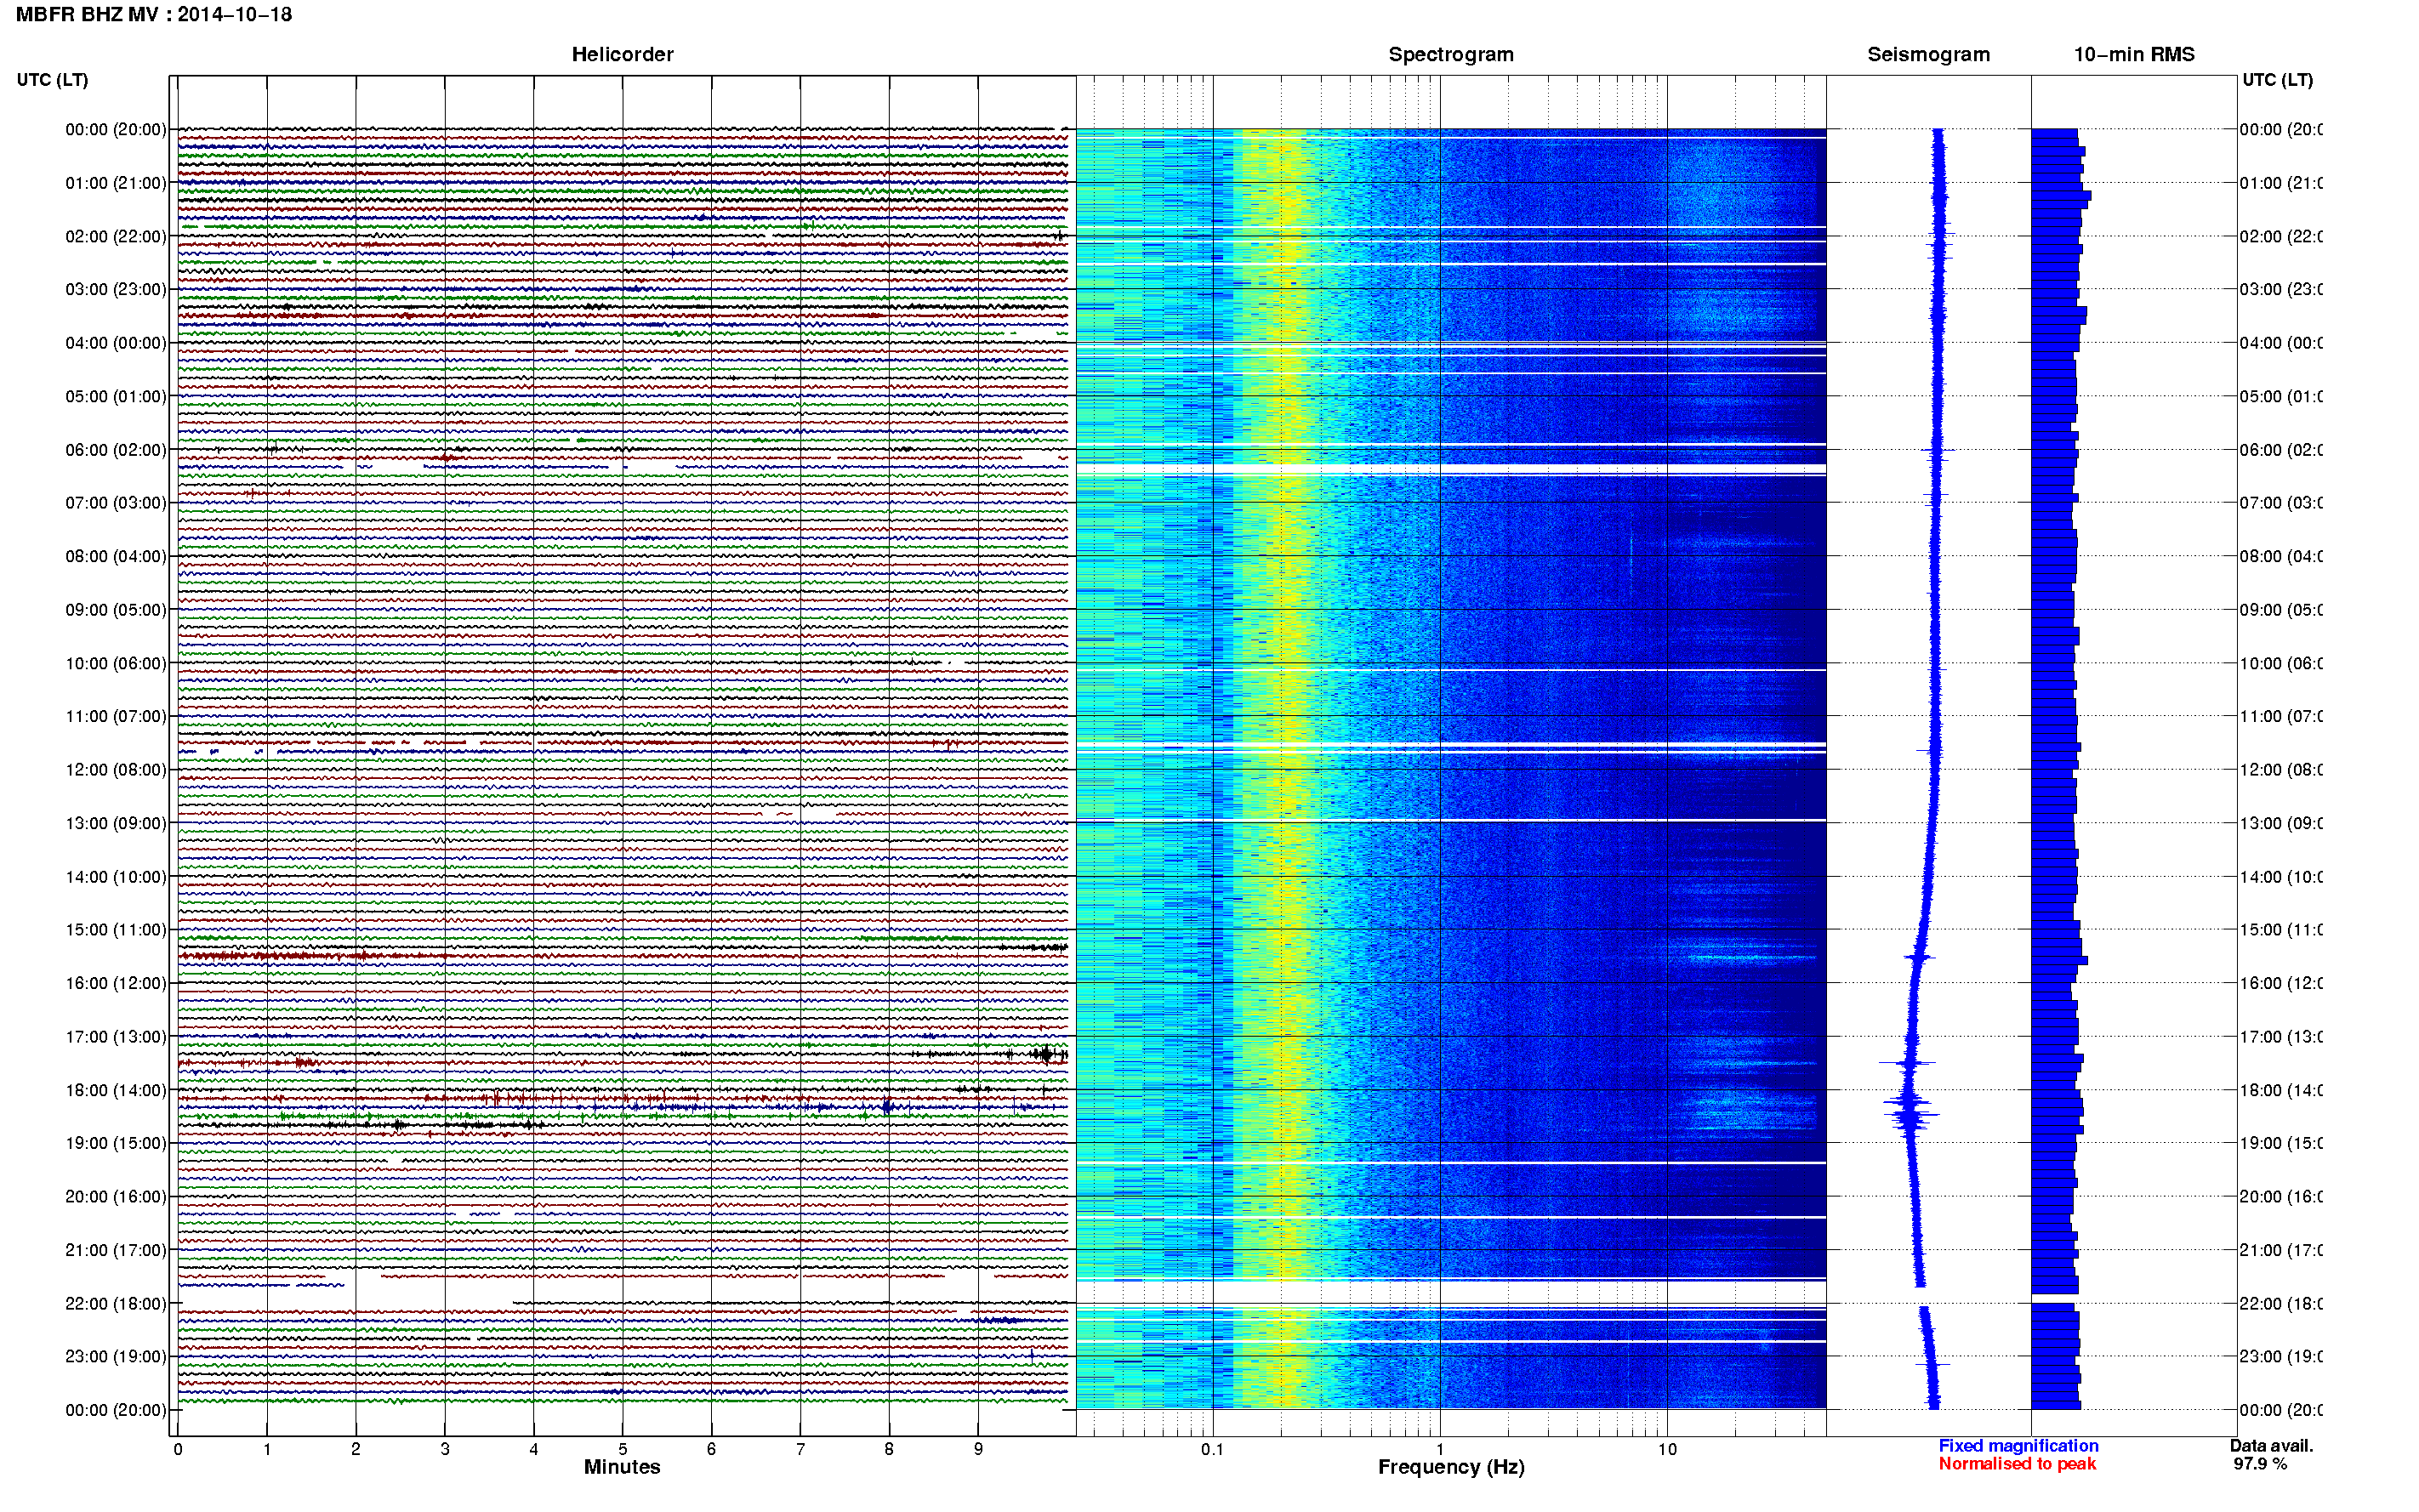Click the right-side '12:00 (08:' time label

pyautogui.click(x=2280, y=769)
